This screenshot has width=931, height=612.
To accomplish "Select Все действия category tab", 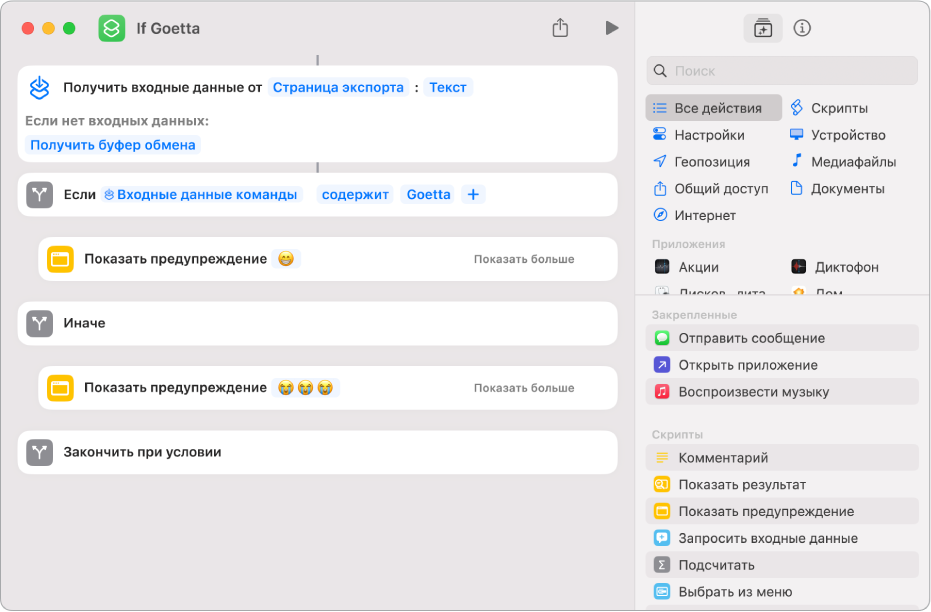I will point(714,108).
